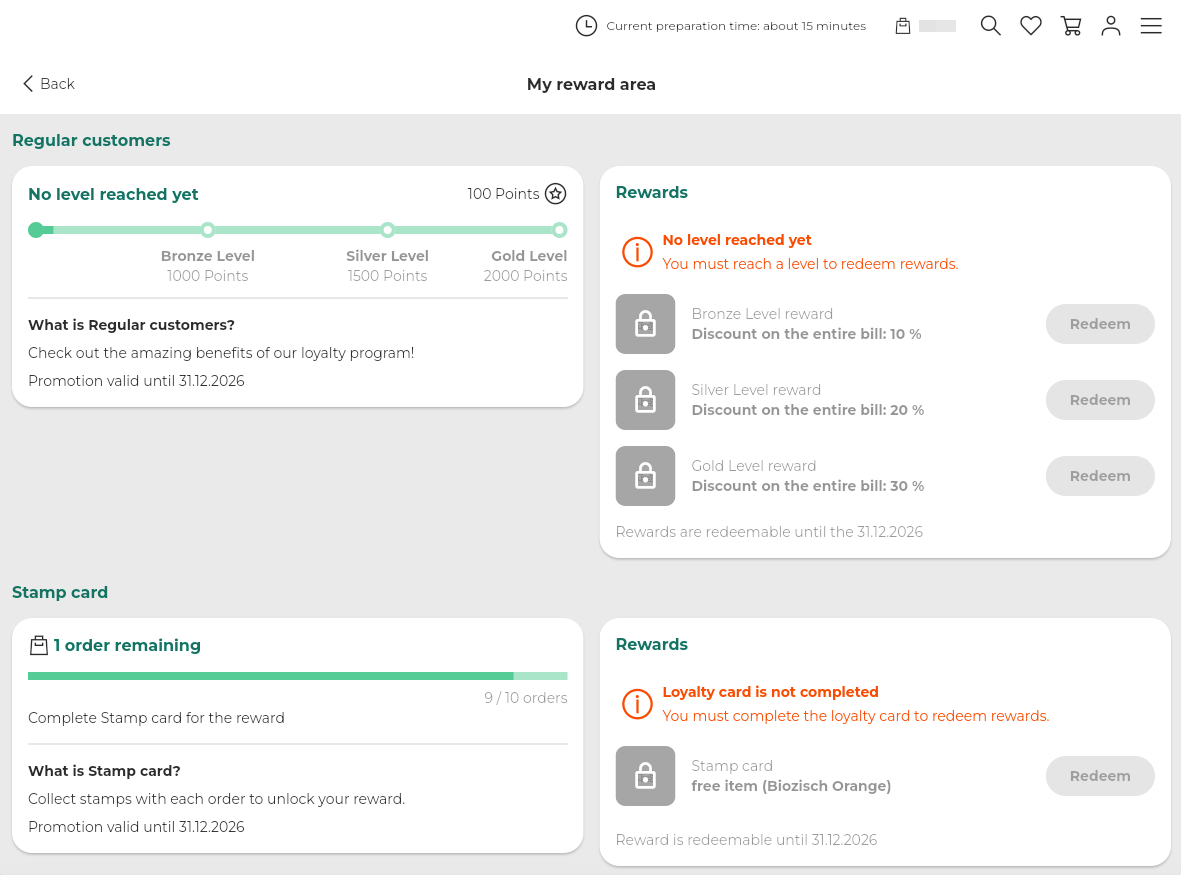Click the pickup bag icon in header
1181x875 pixels.
[903, 26]
